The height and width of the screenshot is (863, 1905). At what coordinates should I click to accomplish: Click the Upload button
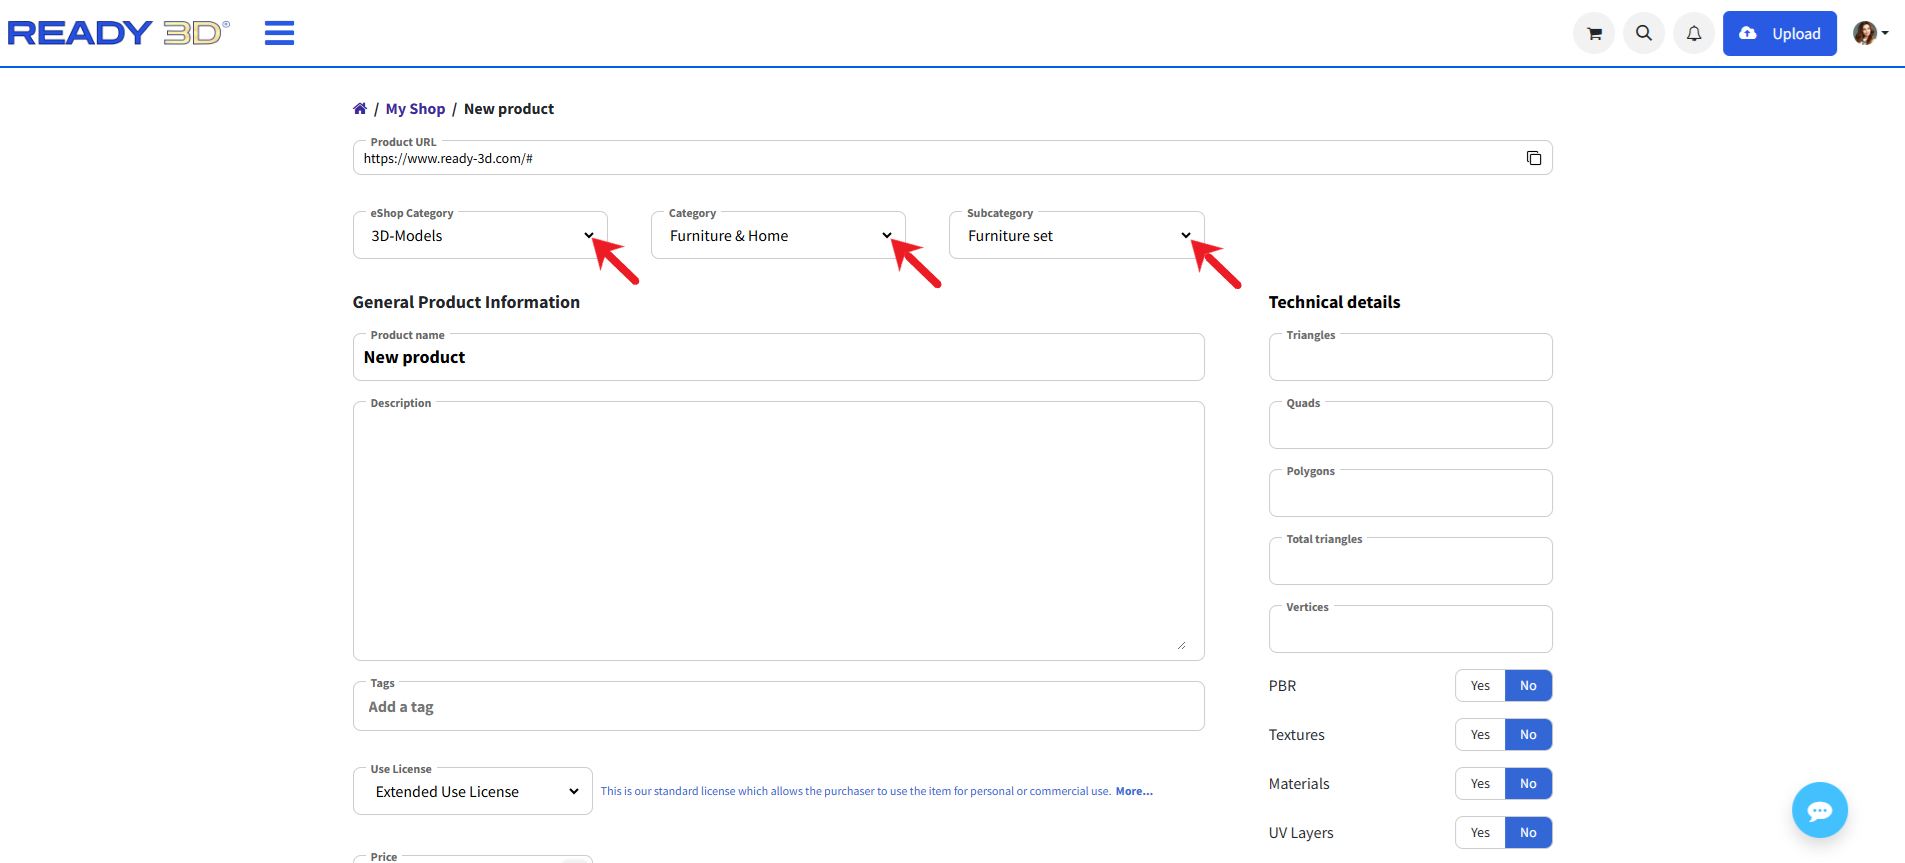1780,33
